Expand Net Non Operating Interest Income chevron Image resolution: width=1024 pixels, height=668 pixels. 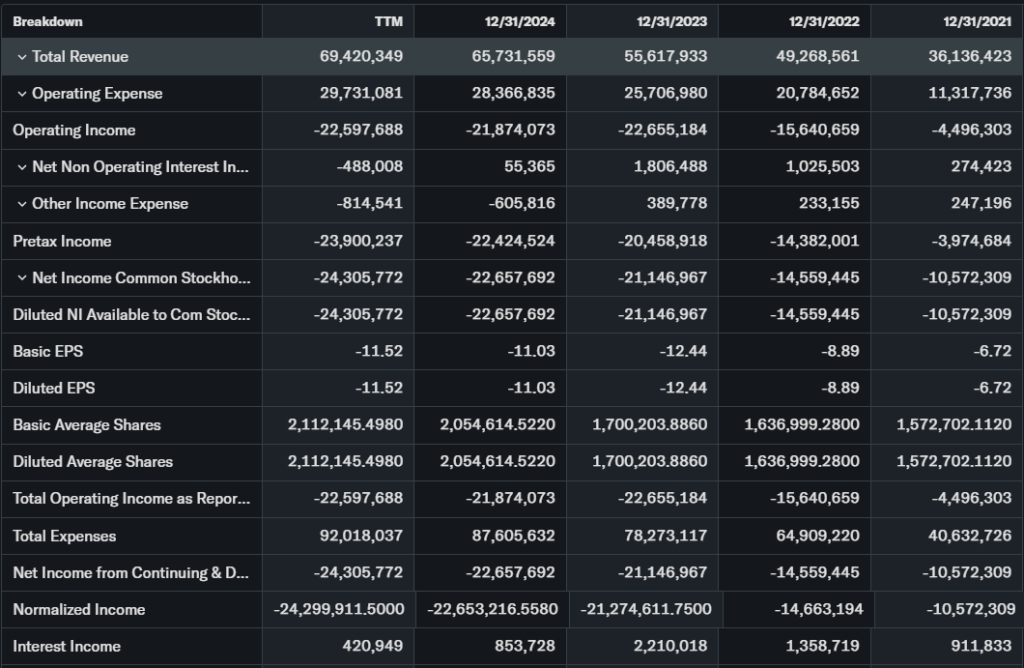pos(21,167)
